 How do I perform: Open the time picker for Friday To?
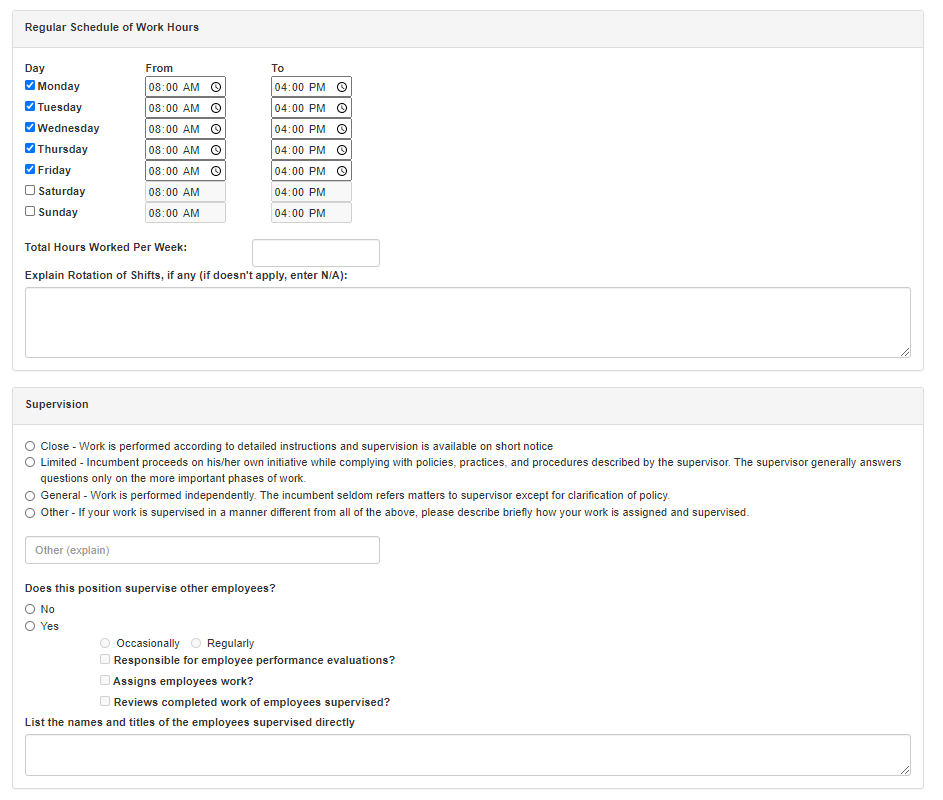(x=342, y=171)
